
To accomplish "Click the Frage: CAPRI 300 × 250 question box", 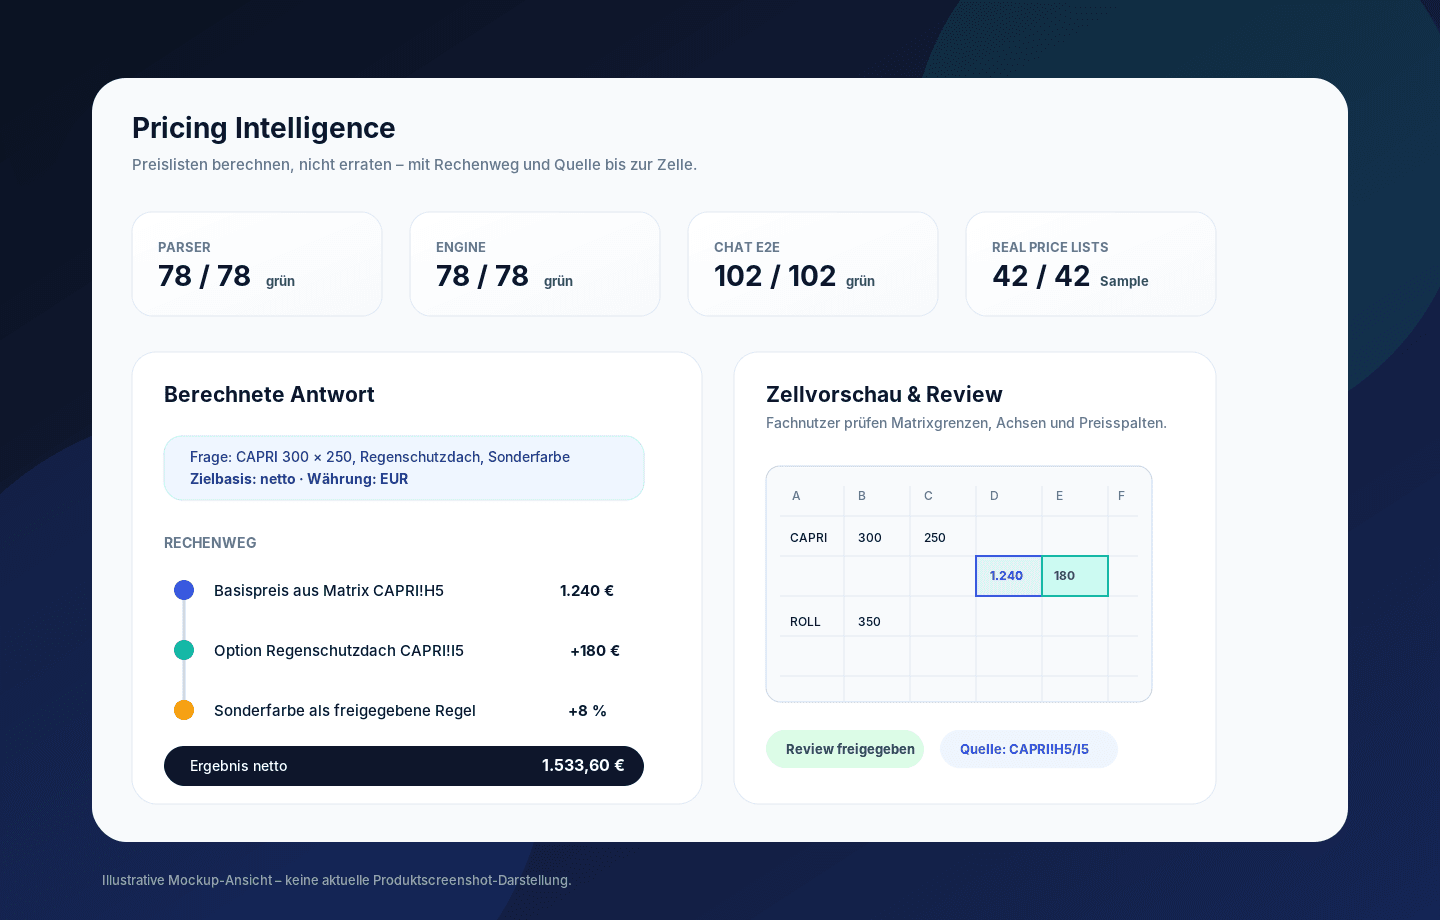I will [x=404, y=468].
